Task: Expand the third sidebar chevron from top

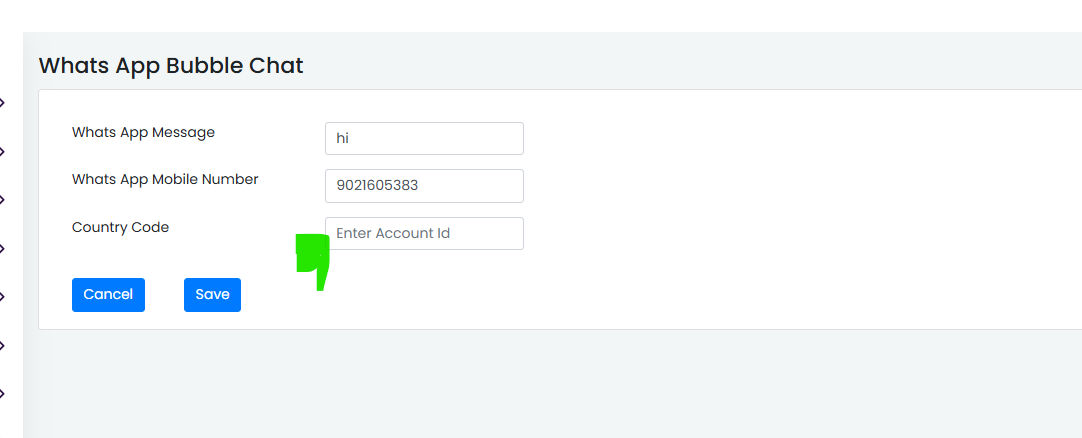Action: pyautogui.click(x=2, y=200)
